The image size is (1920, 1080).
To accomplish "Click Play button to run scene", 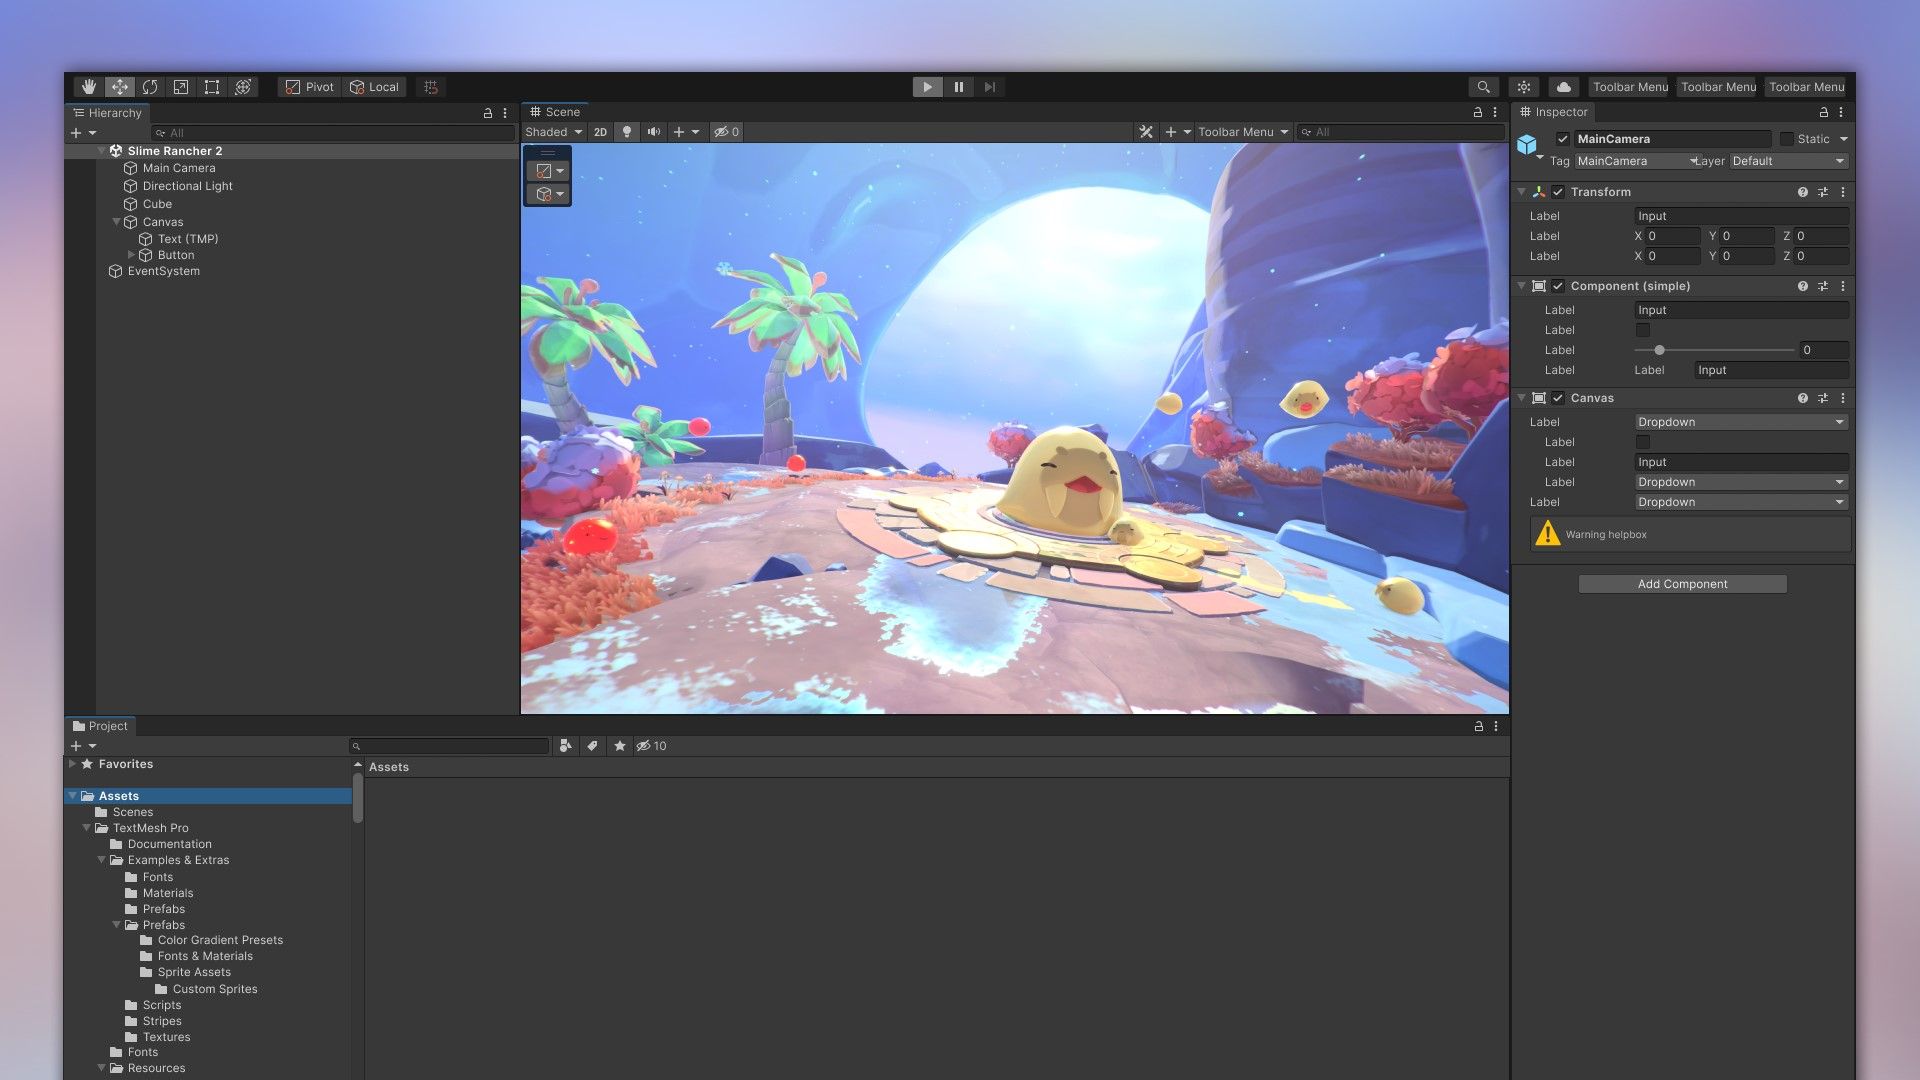I will point(927,86).
